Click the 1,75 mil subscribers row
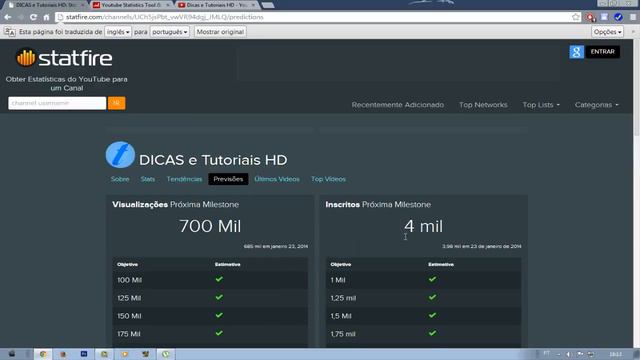Screen dimensions: 640x360 click(x=423, y=334)
